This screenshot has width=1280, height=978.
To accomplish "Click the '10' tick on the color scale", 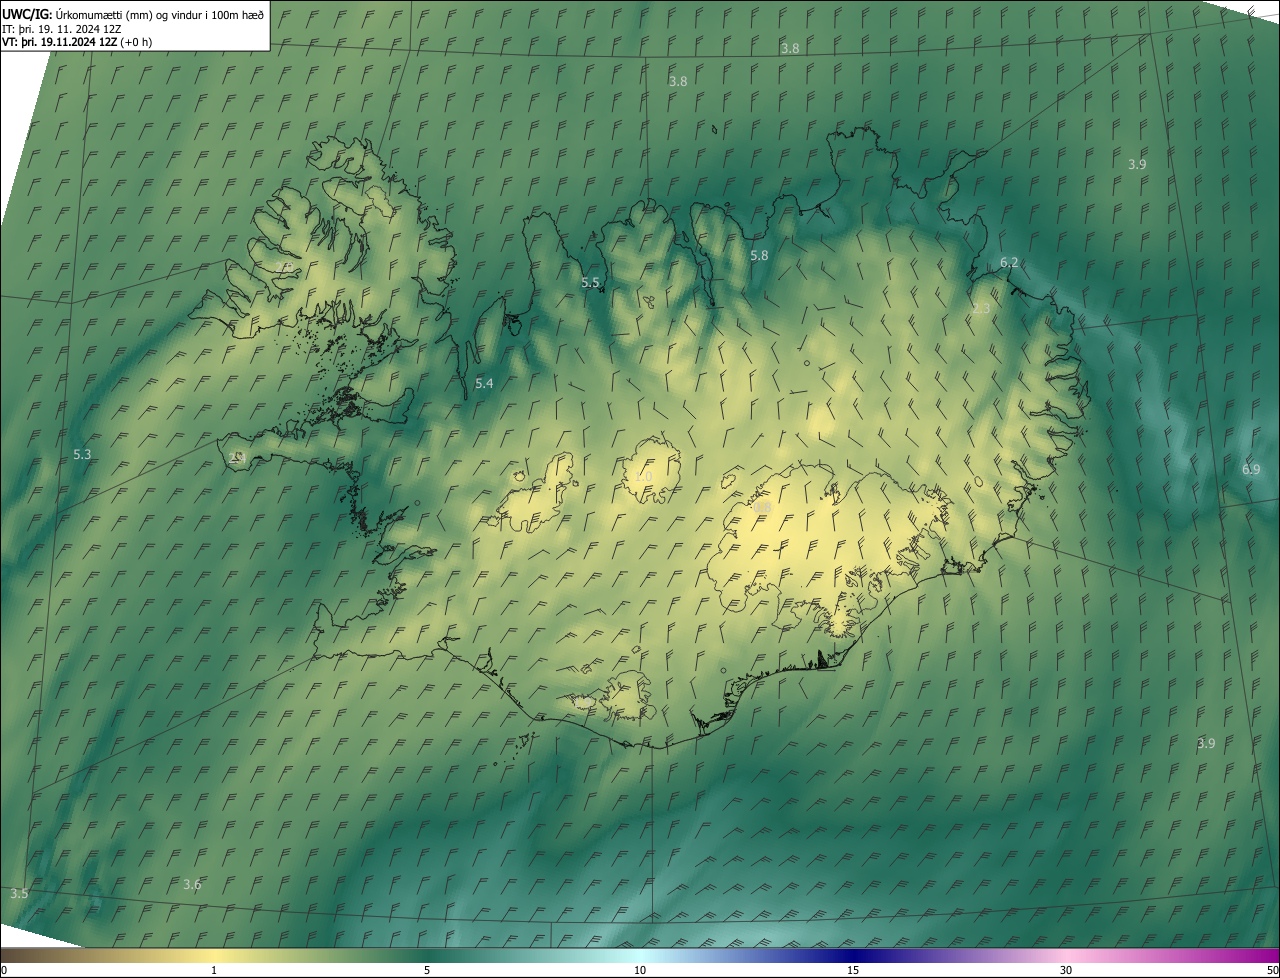I will pos(640,970).
